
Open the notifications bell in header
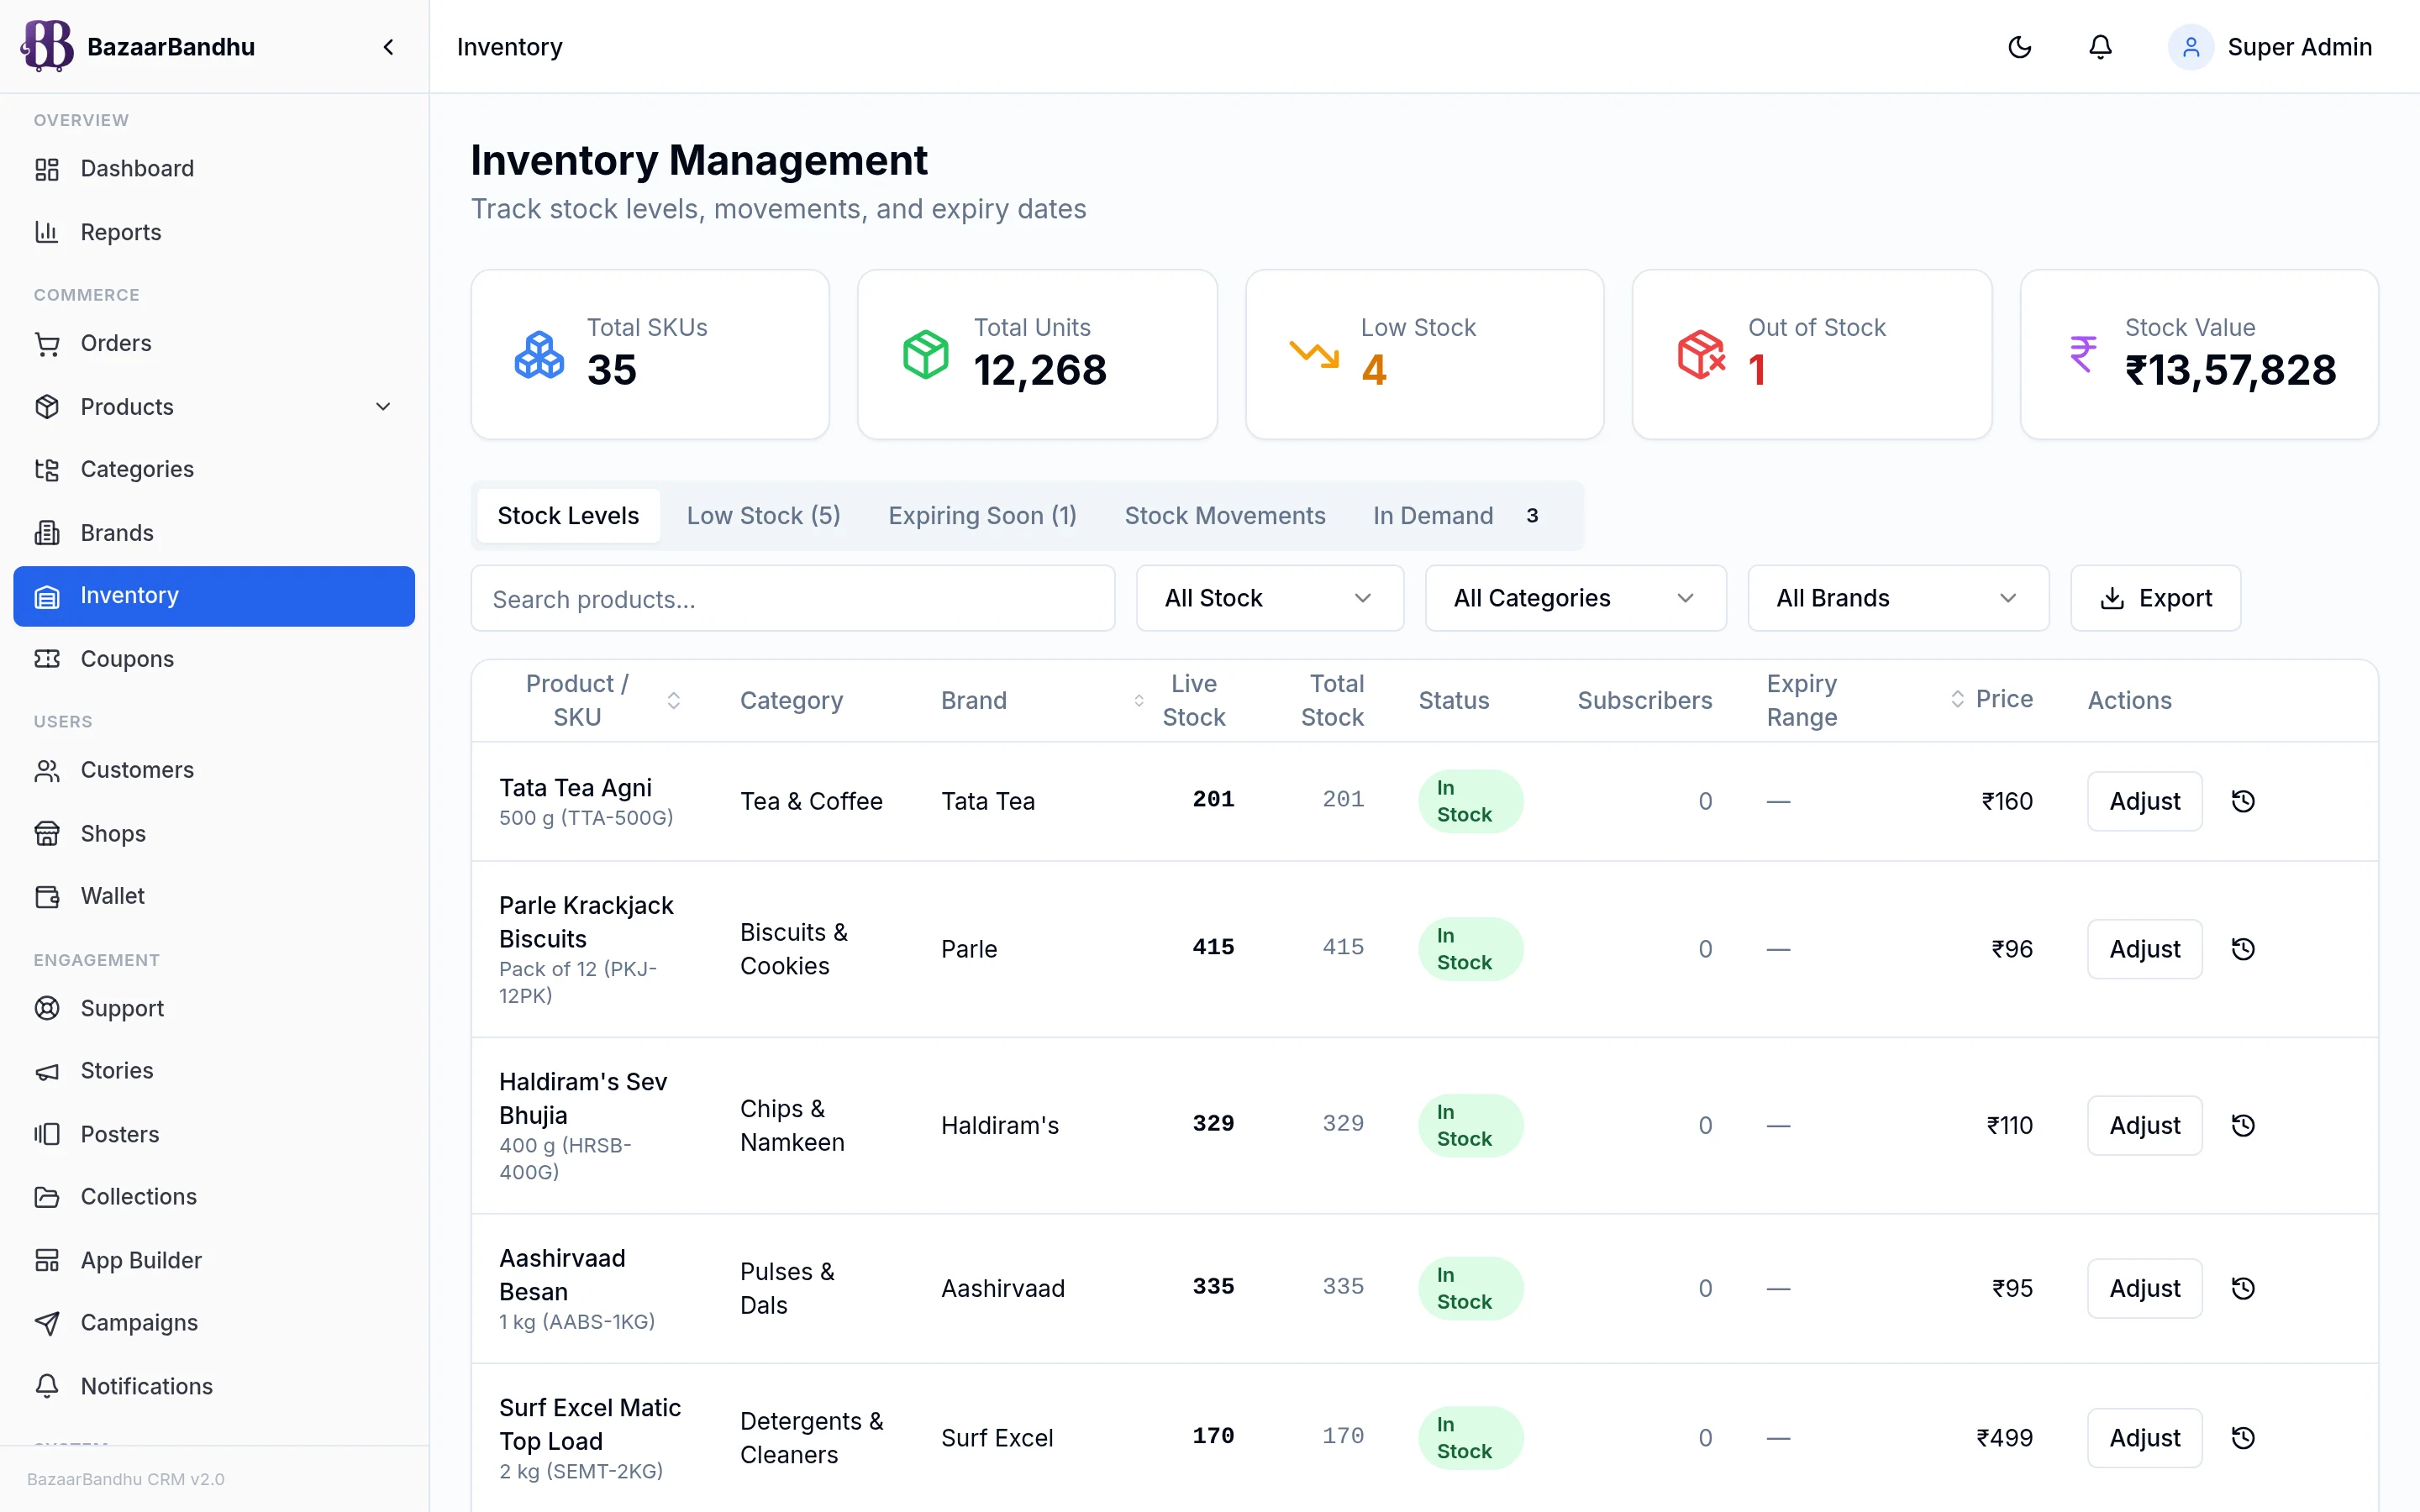pyautogui.click(x=2100, y=47)
